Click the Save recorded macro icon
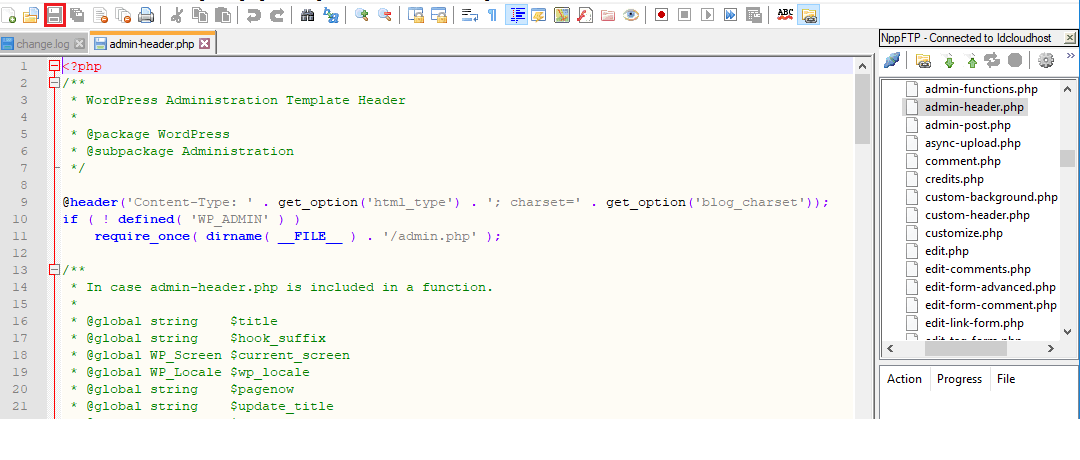1080x460 pixels. click(754, 14)
